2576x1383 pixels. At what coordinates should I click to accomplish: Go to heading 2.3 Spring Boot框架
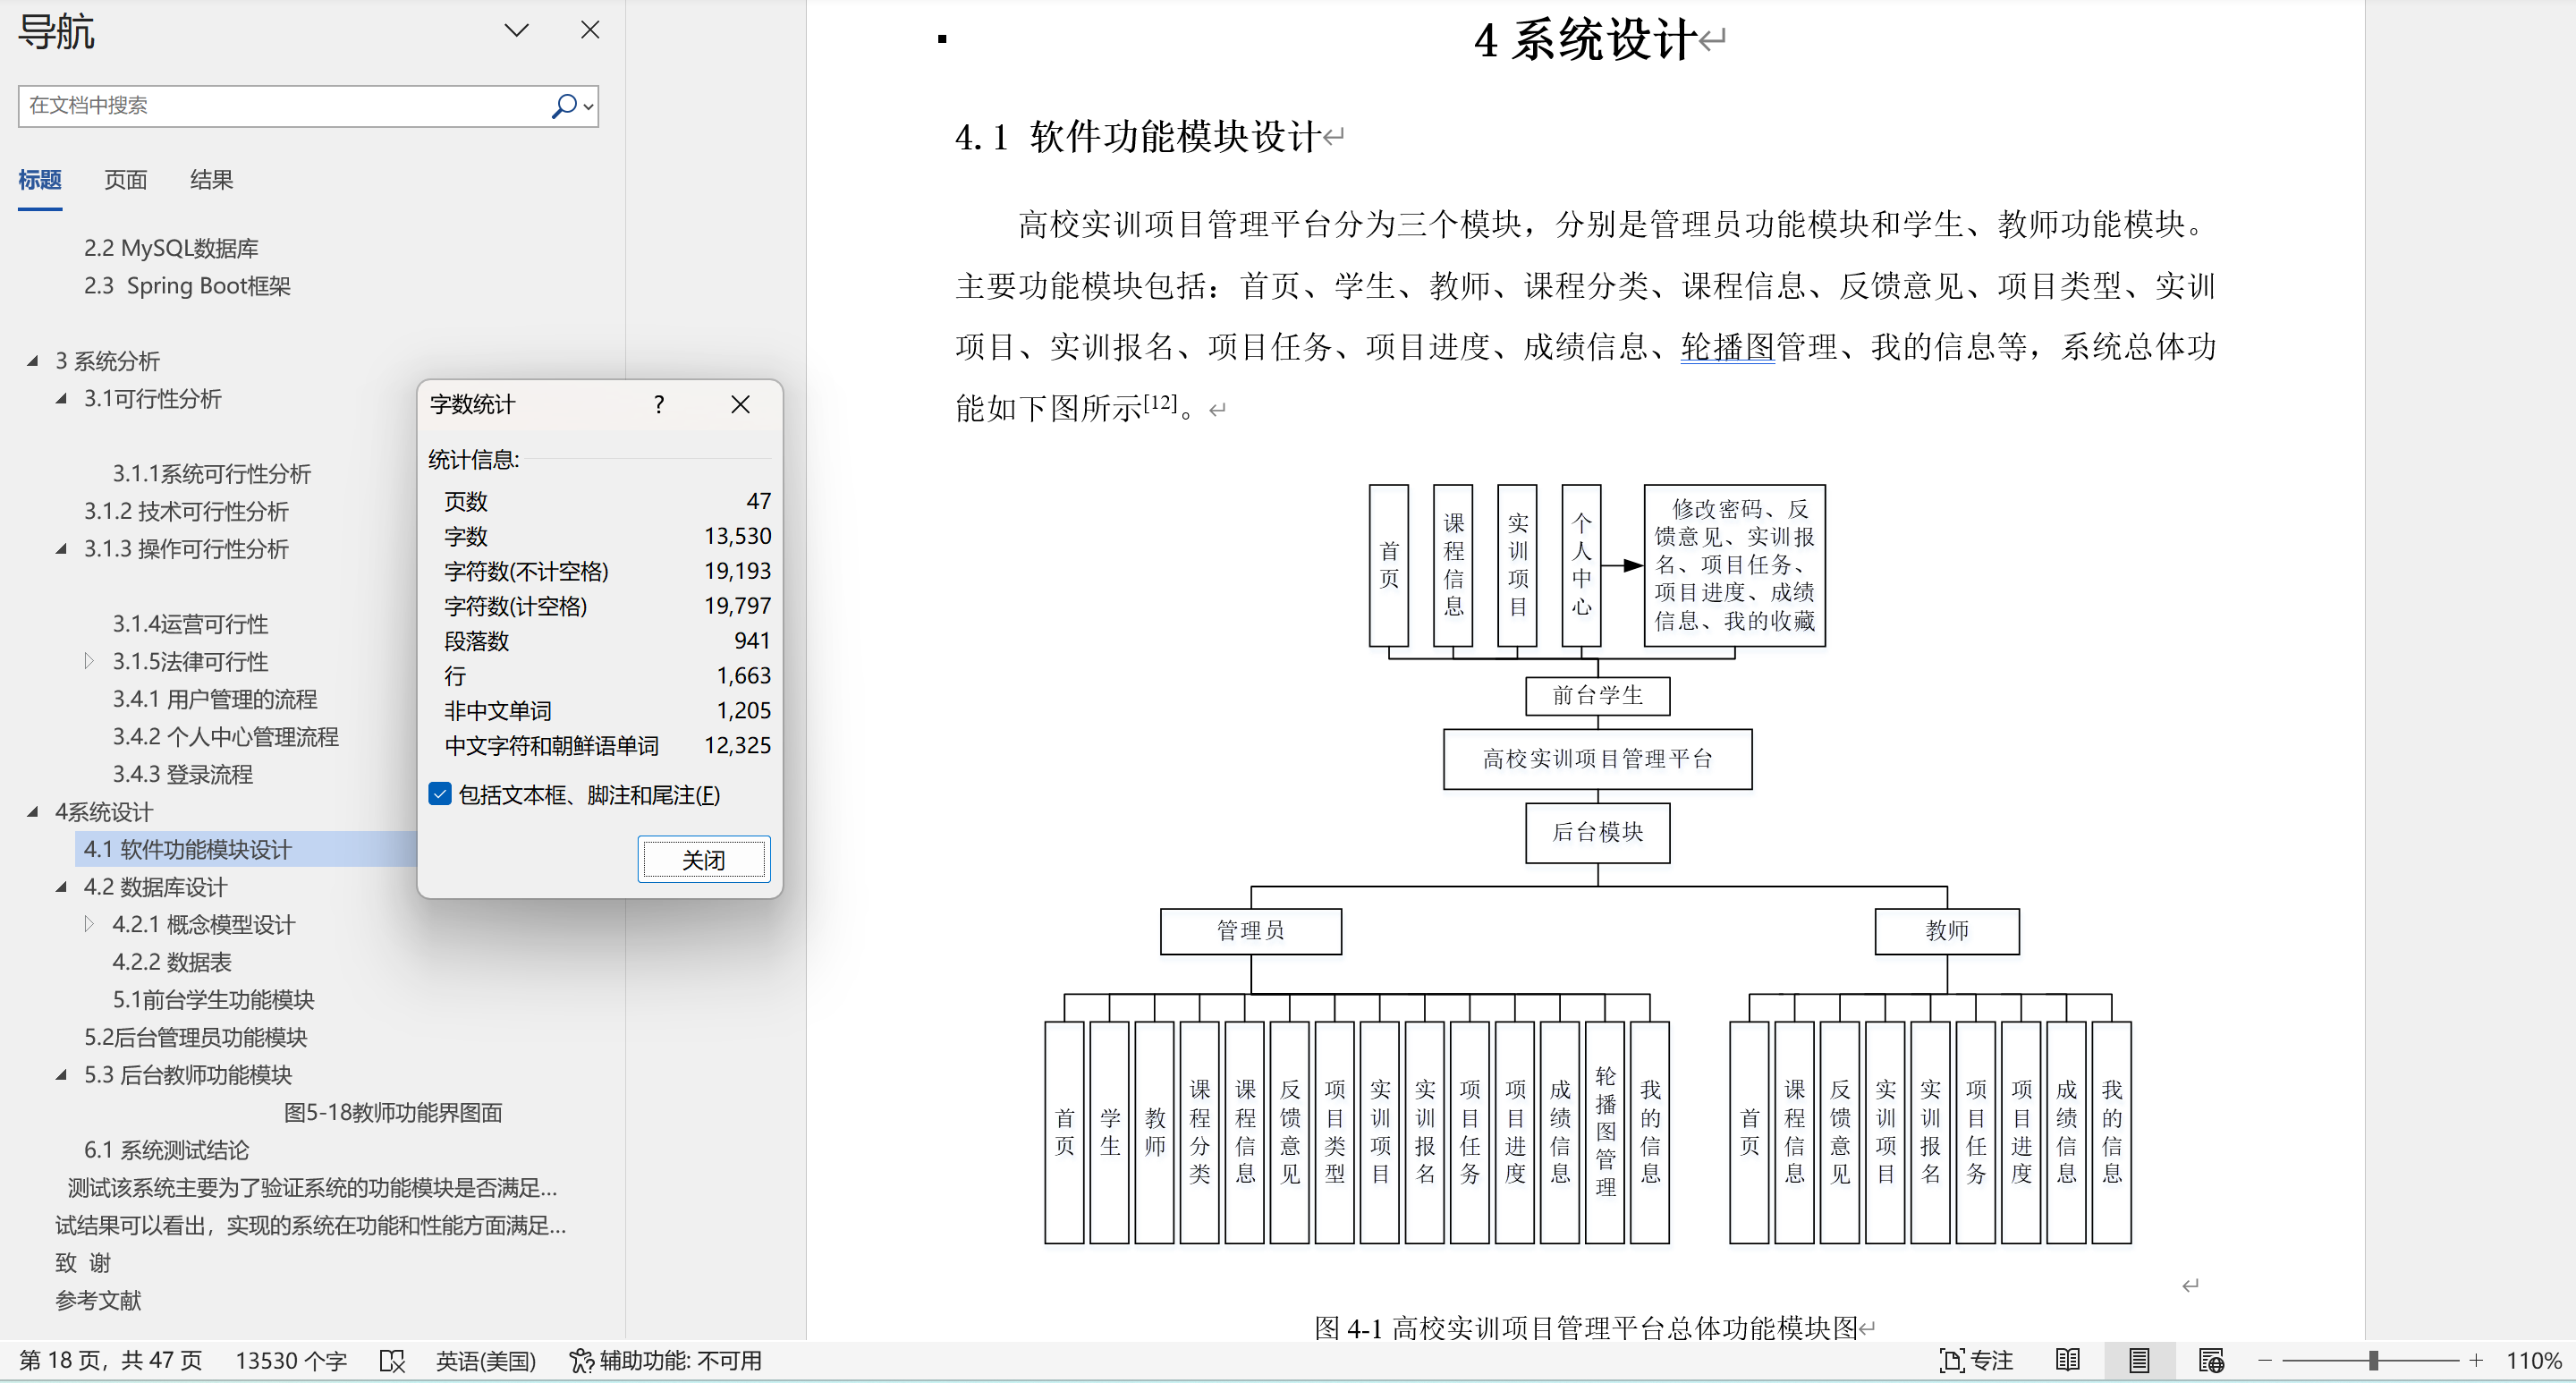pos(187,286)
